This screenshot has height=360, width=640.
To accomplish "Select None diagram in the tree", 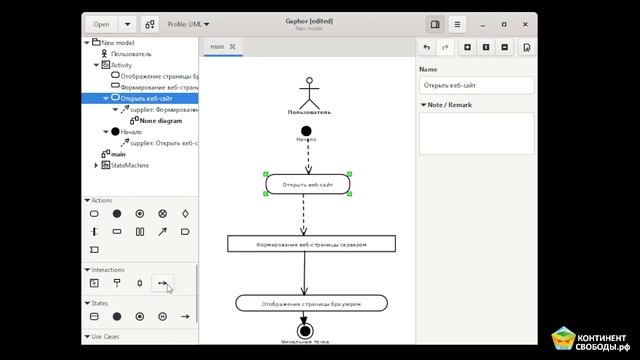I will (160, 121).
